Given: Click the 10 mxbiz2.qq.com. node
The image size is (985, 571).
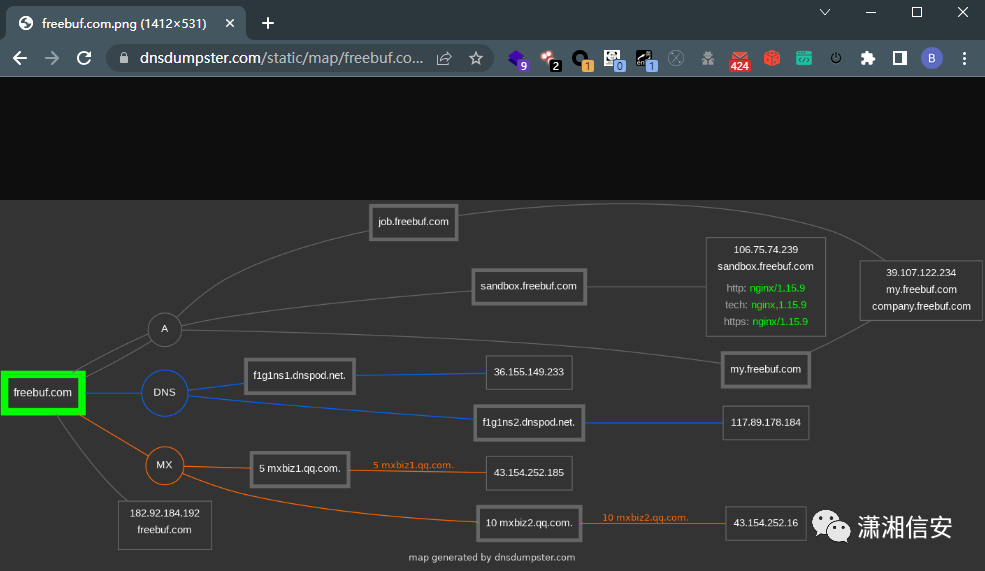Looking at the screenshot, I should coord(529,523).
